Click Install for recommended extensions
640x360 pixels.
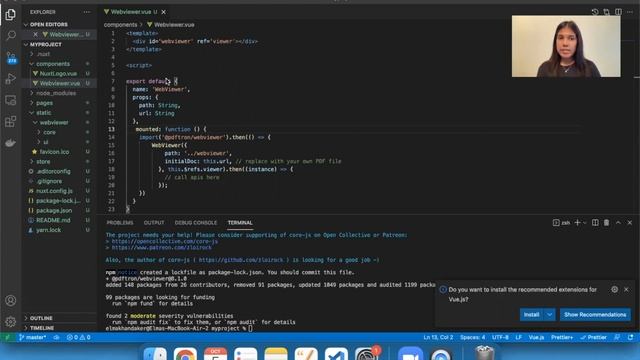(x=531, y=315)
